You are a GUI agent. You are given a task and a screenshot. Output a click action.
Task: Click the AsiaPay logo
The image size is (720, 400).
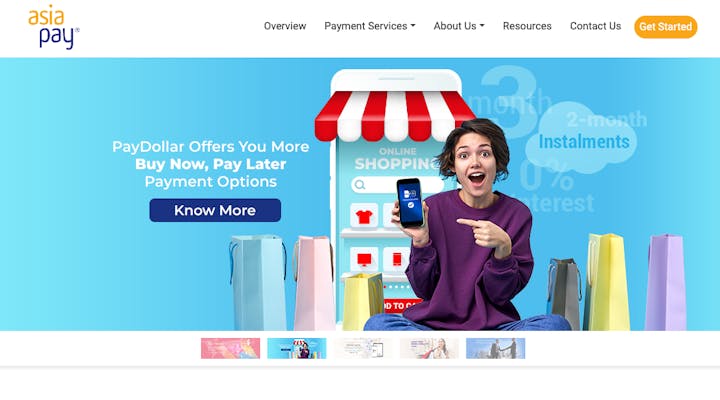[54, 27]
